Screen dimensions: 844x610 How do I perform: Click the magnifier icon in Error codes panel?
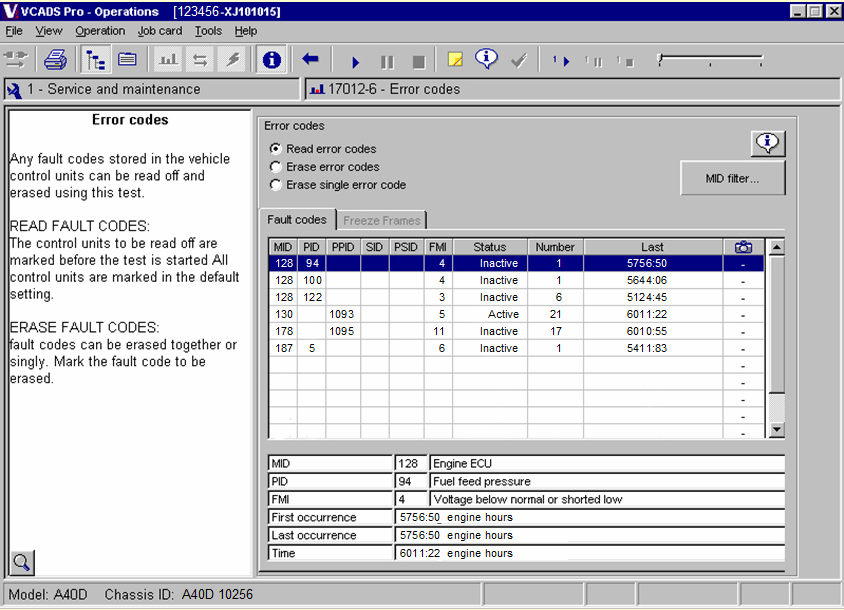point(22,563)
